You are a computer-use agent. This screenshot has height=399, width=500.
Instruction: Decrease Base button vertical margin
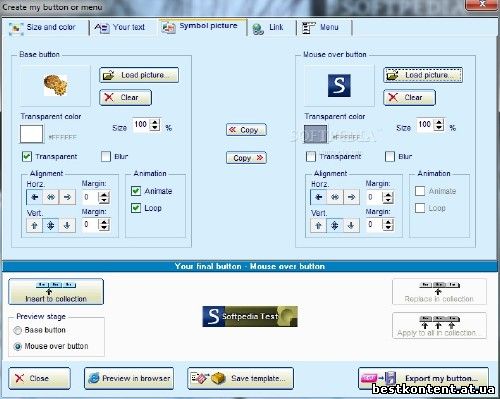pos(104,227)
